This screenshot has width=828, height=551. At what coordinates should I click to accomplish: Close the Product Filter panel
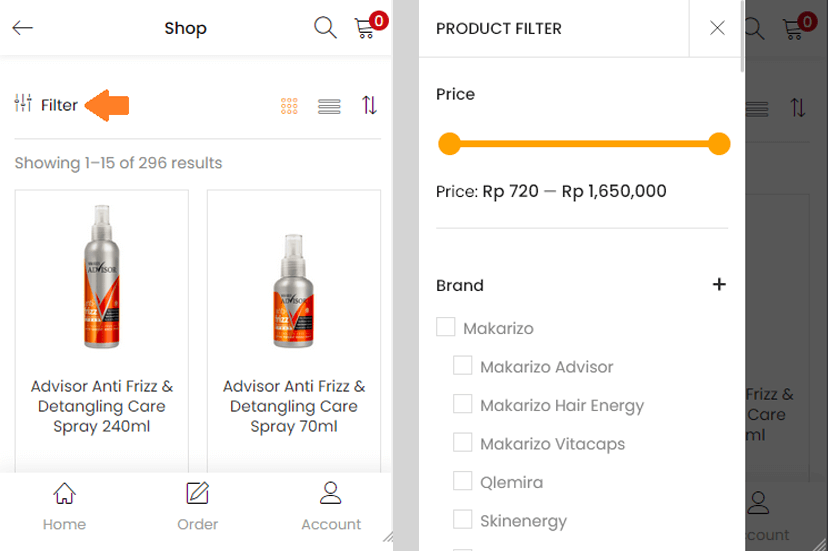(x=717, y=28)
